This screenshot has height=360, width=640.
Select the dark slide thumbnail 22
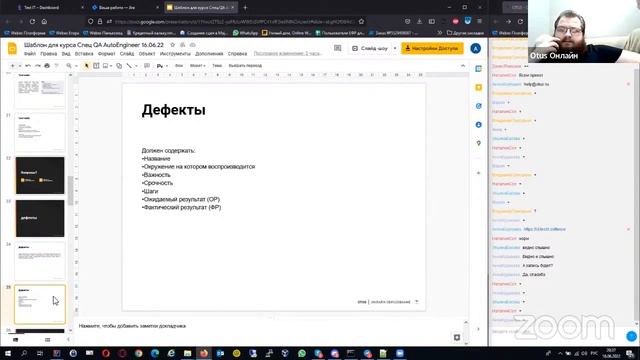40,176
